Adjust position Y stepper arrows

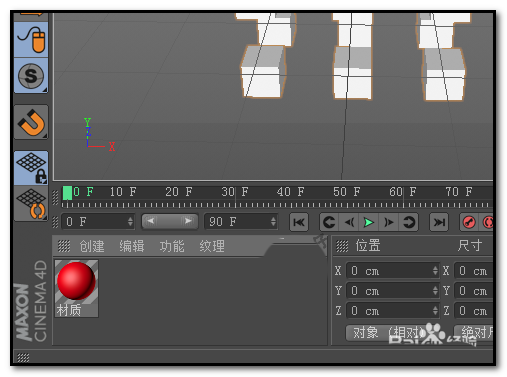[435, 291]
